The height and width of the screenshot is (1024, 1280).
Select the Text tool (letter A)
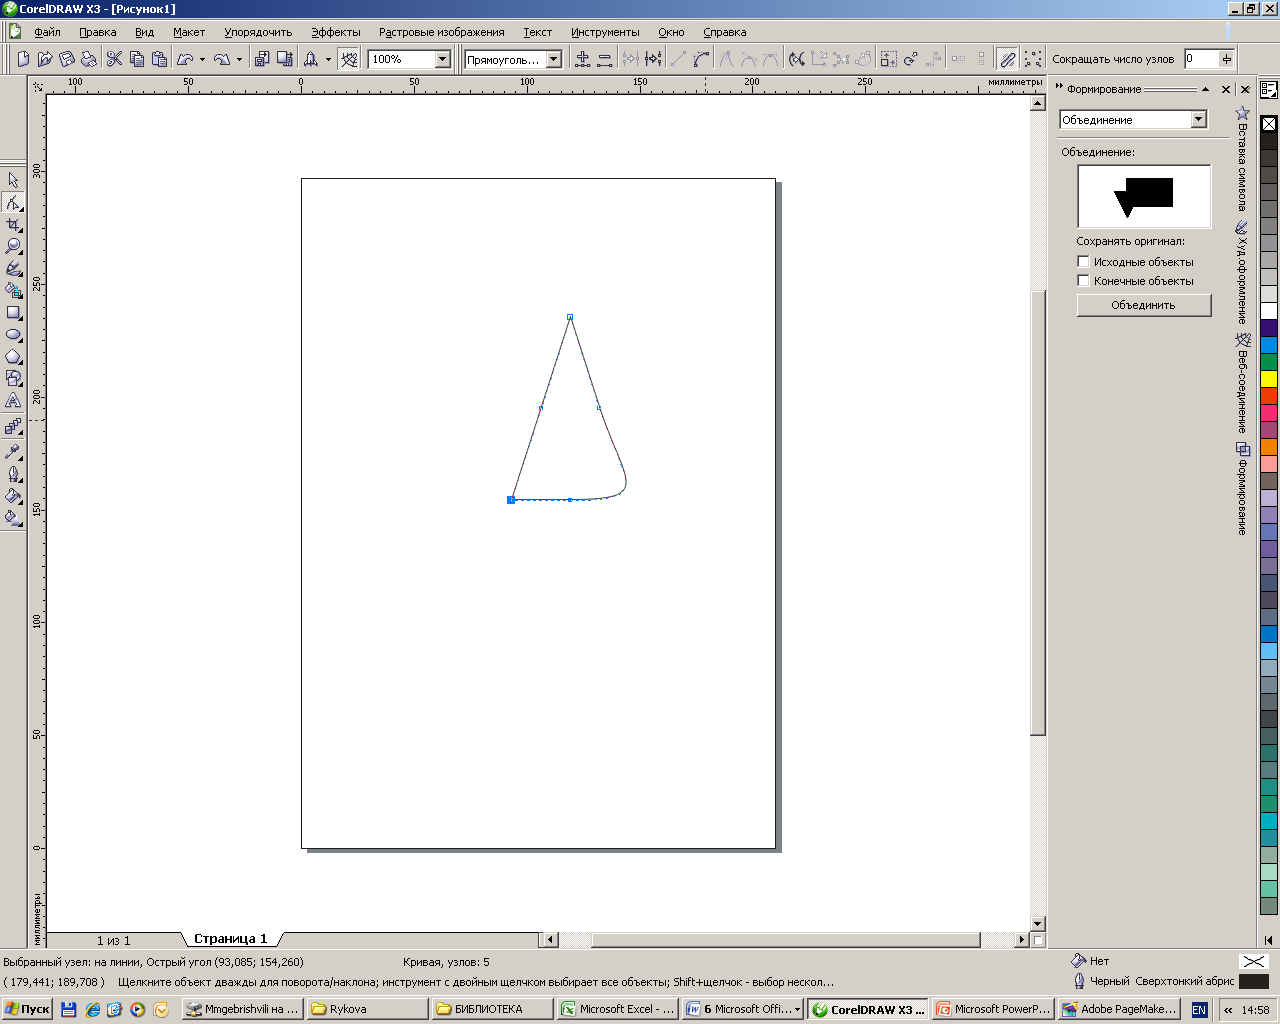[x=13, y=400]
